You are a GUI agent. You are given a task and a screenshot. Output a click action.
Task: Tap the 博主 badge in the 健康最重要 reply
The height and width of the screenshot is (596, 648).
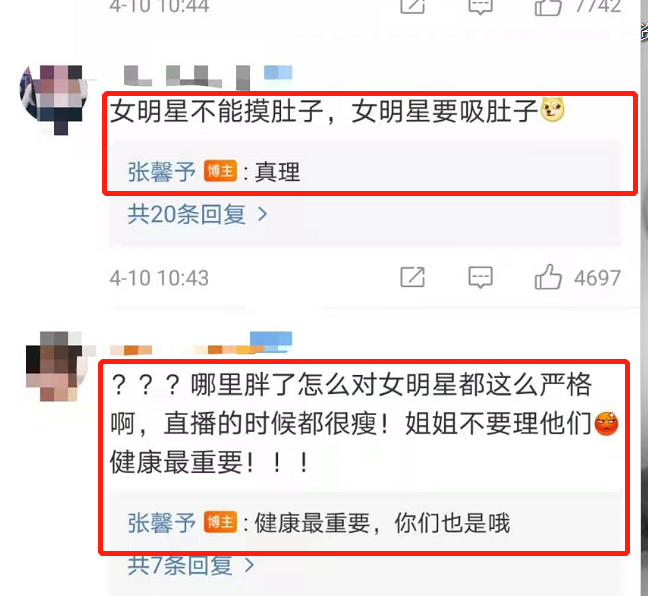(x=220, y=522)
